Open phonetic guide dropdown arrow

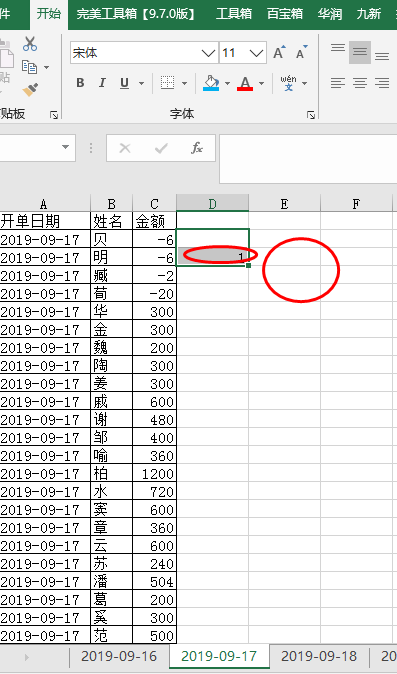(x=305, y=83)
